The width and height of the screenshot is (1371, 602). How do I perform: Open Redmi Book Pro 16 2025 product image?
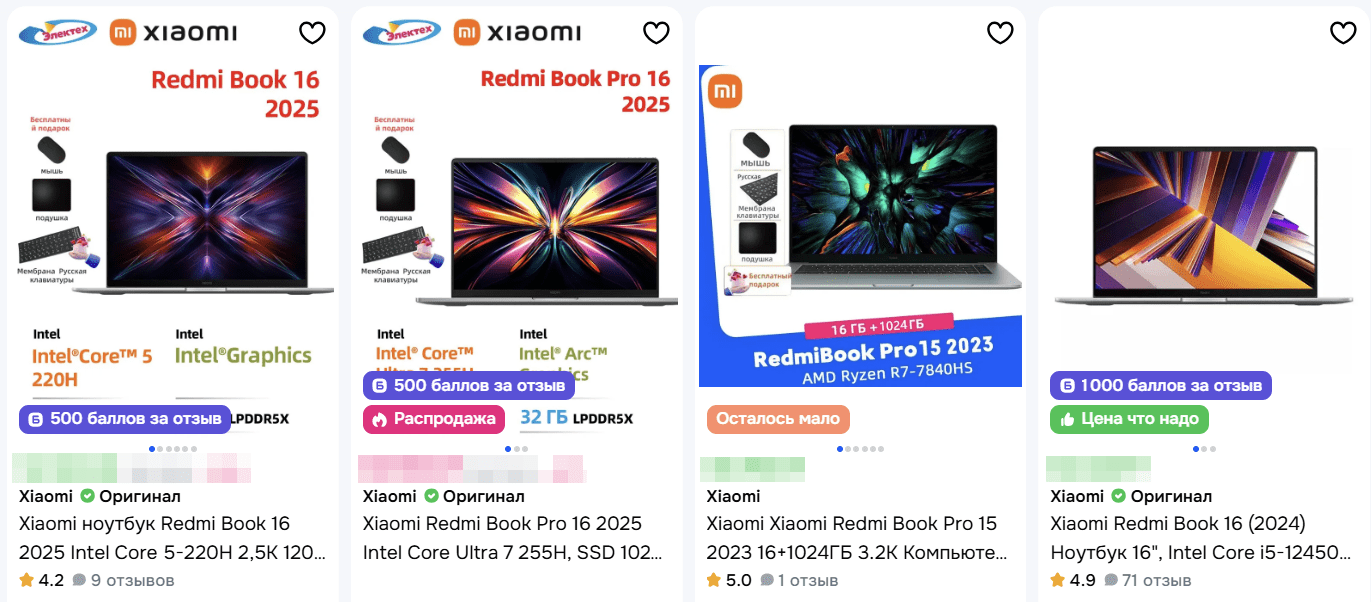click(x=516, y=220)
